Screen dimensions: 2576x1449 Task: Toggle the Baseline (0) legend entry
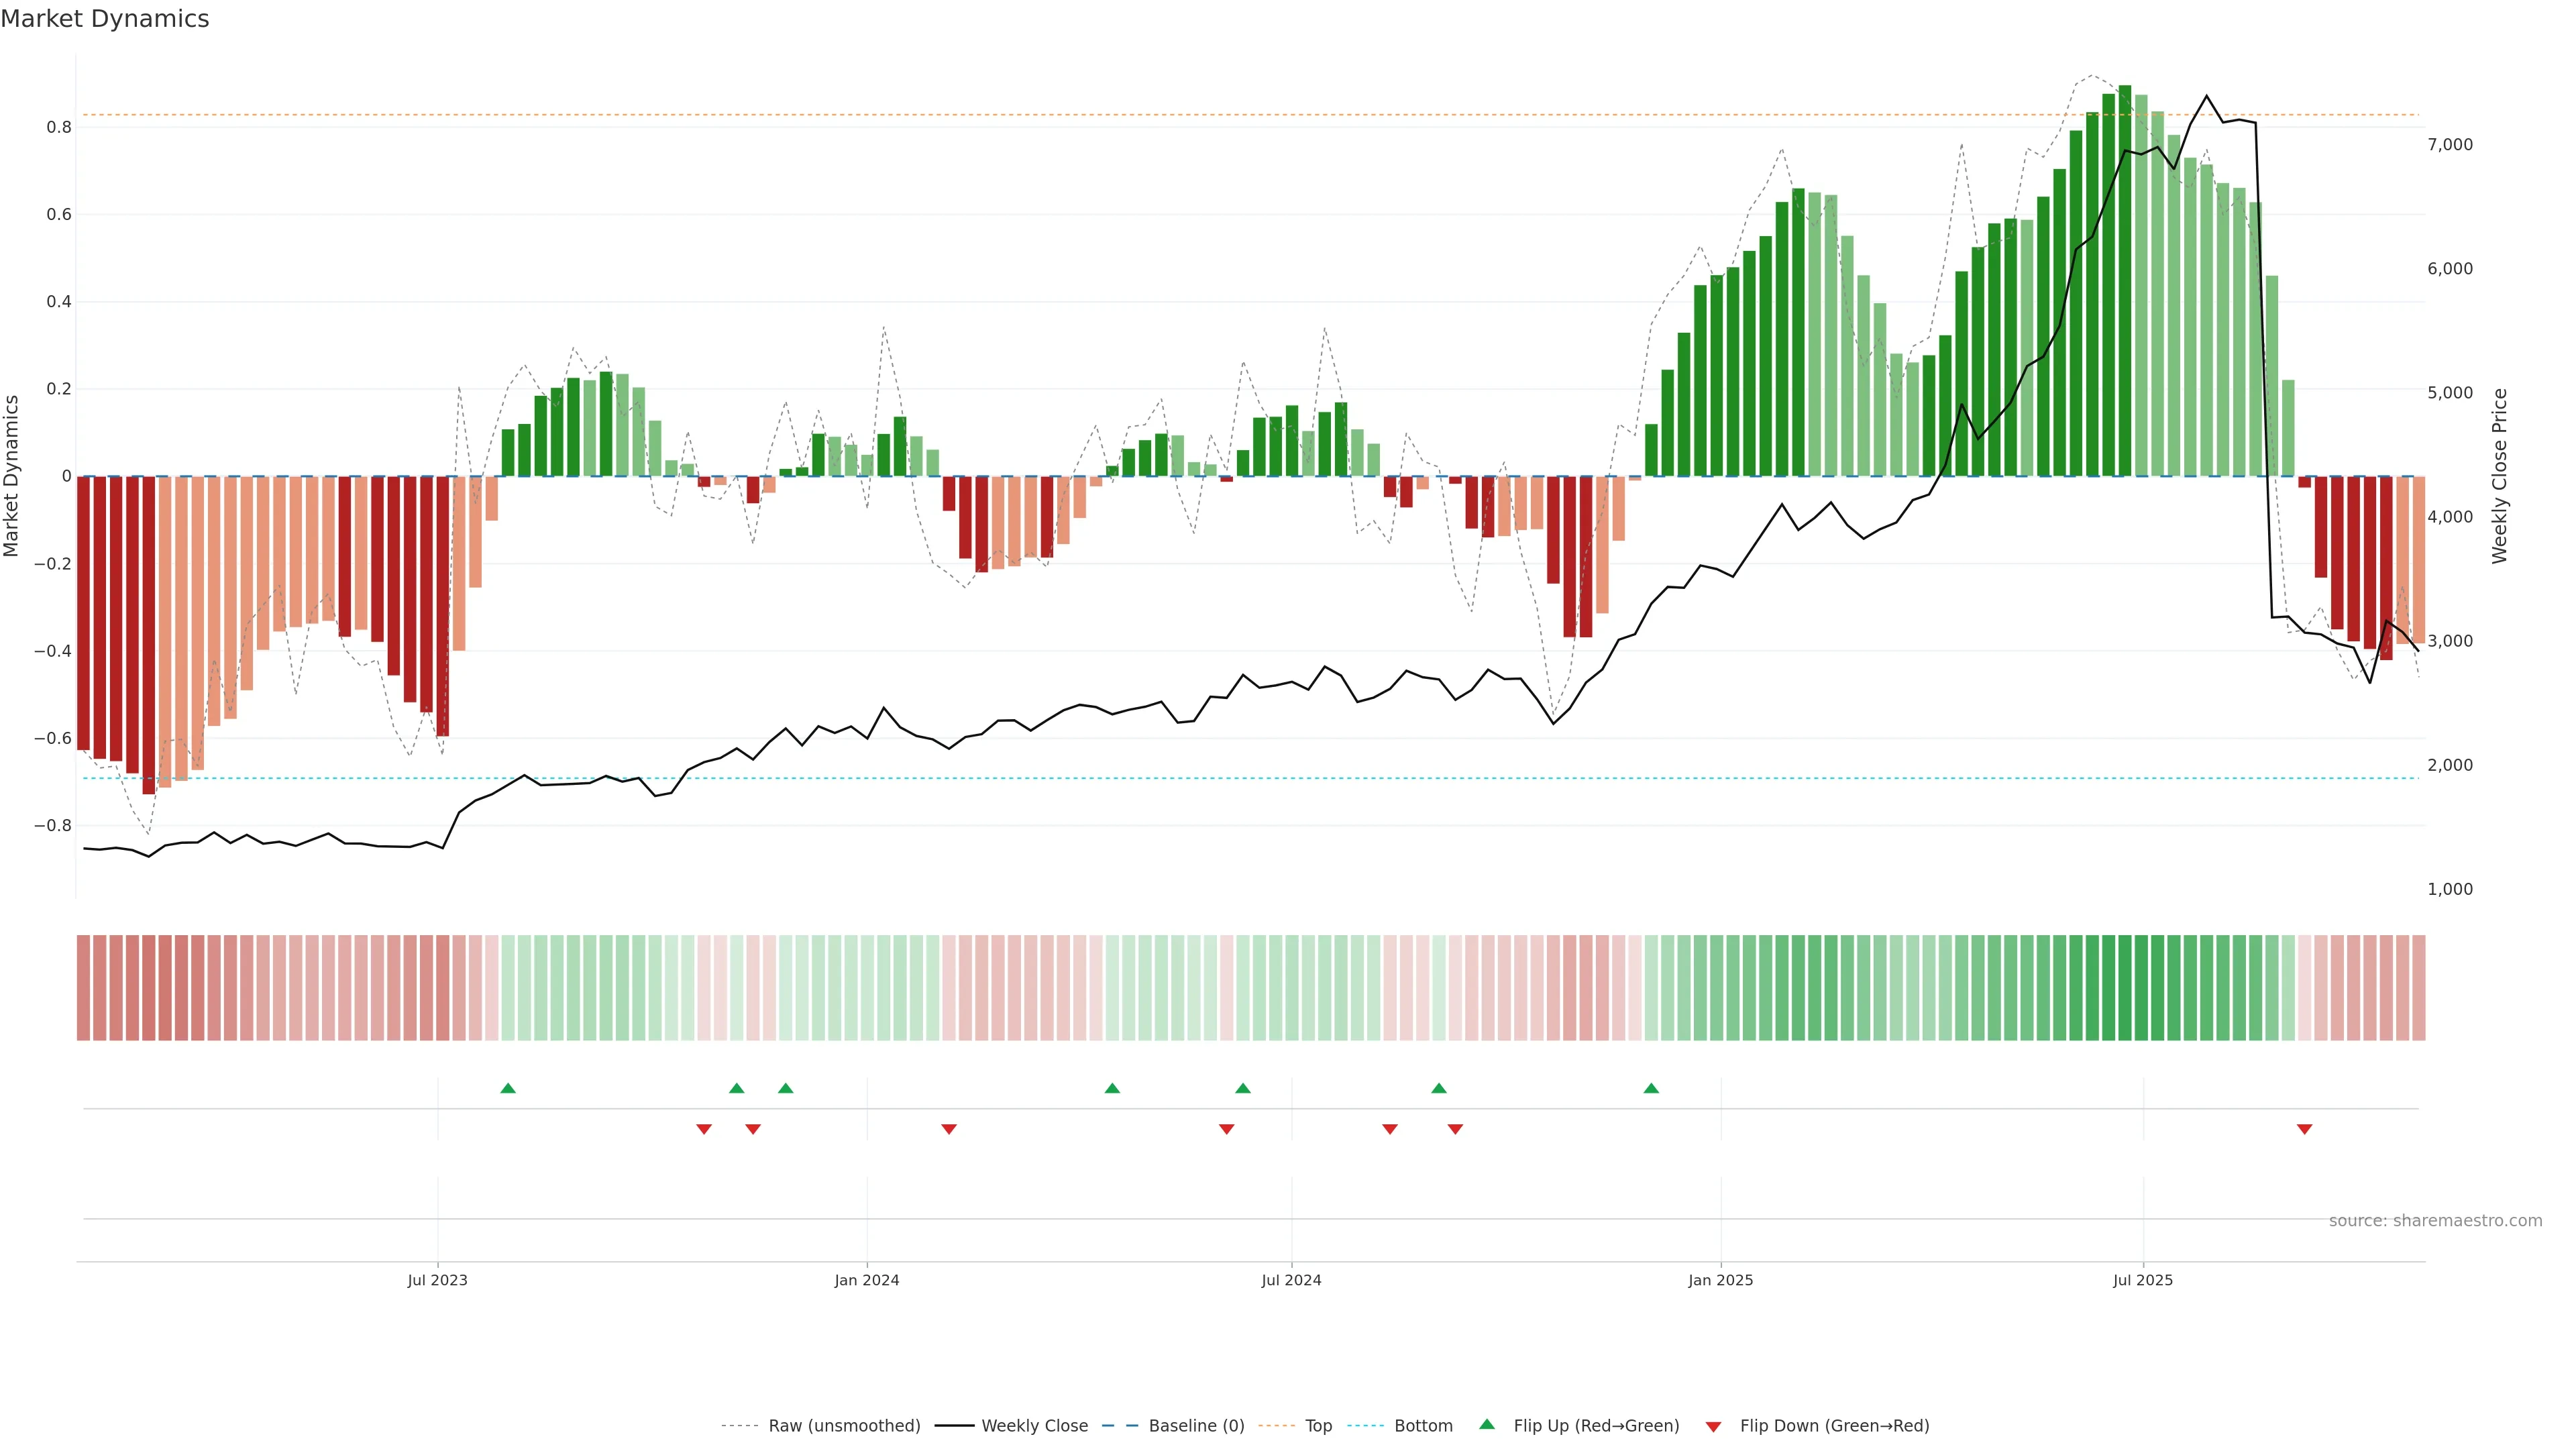pyautogui.click(x=1196, y=1426)
